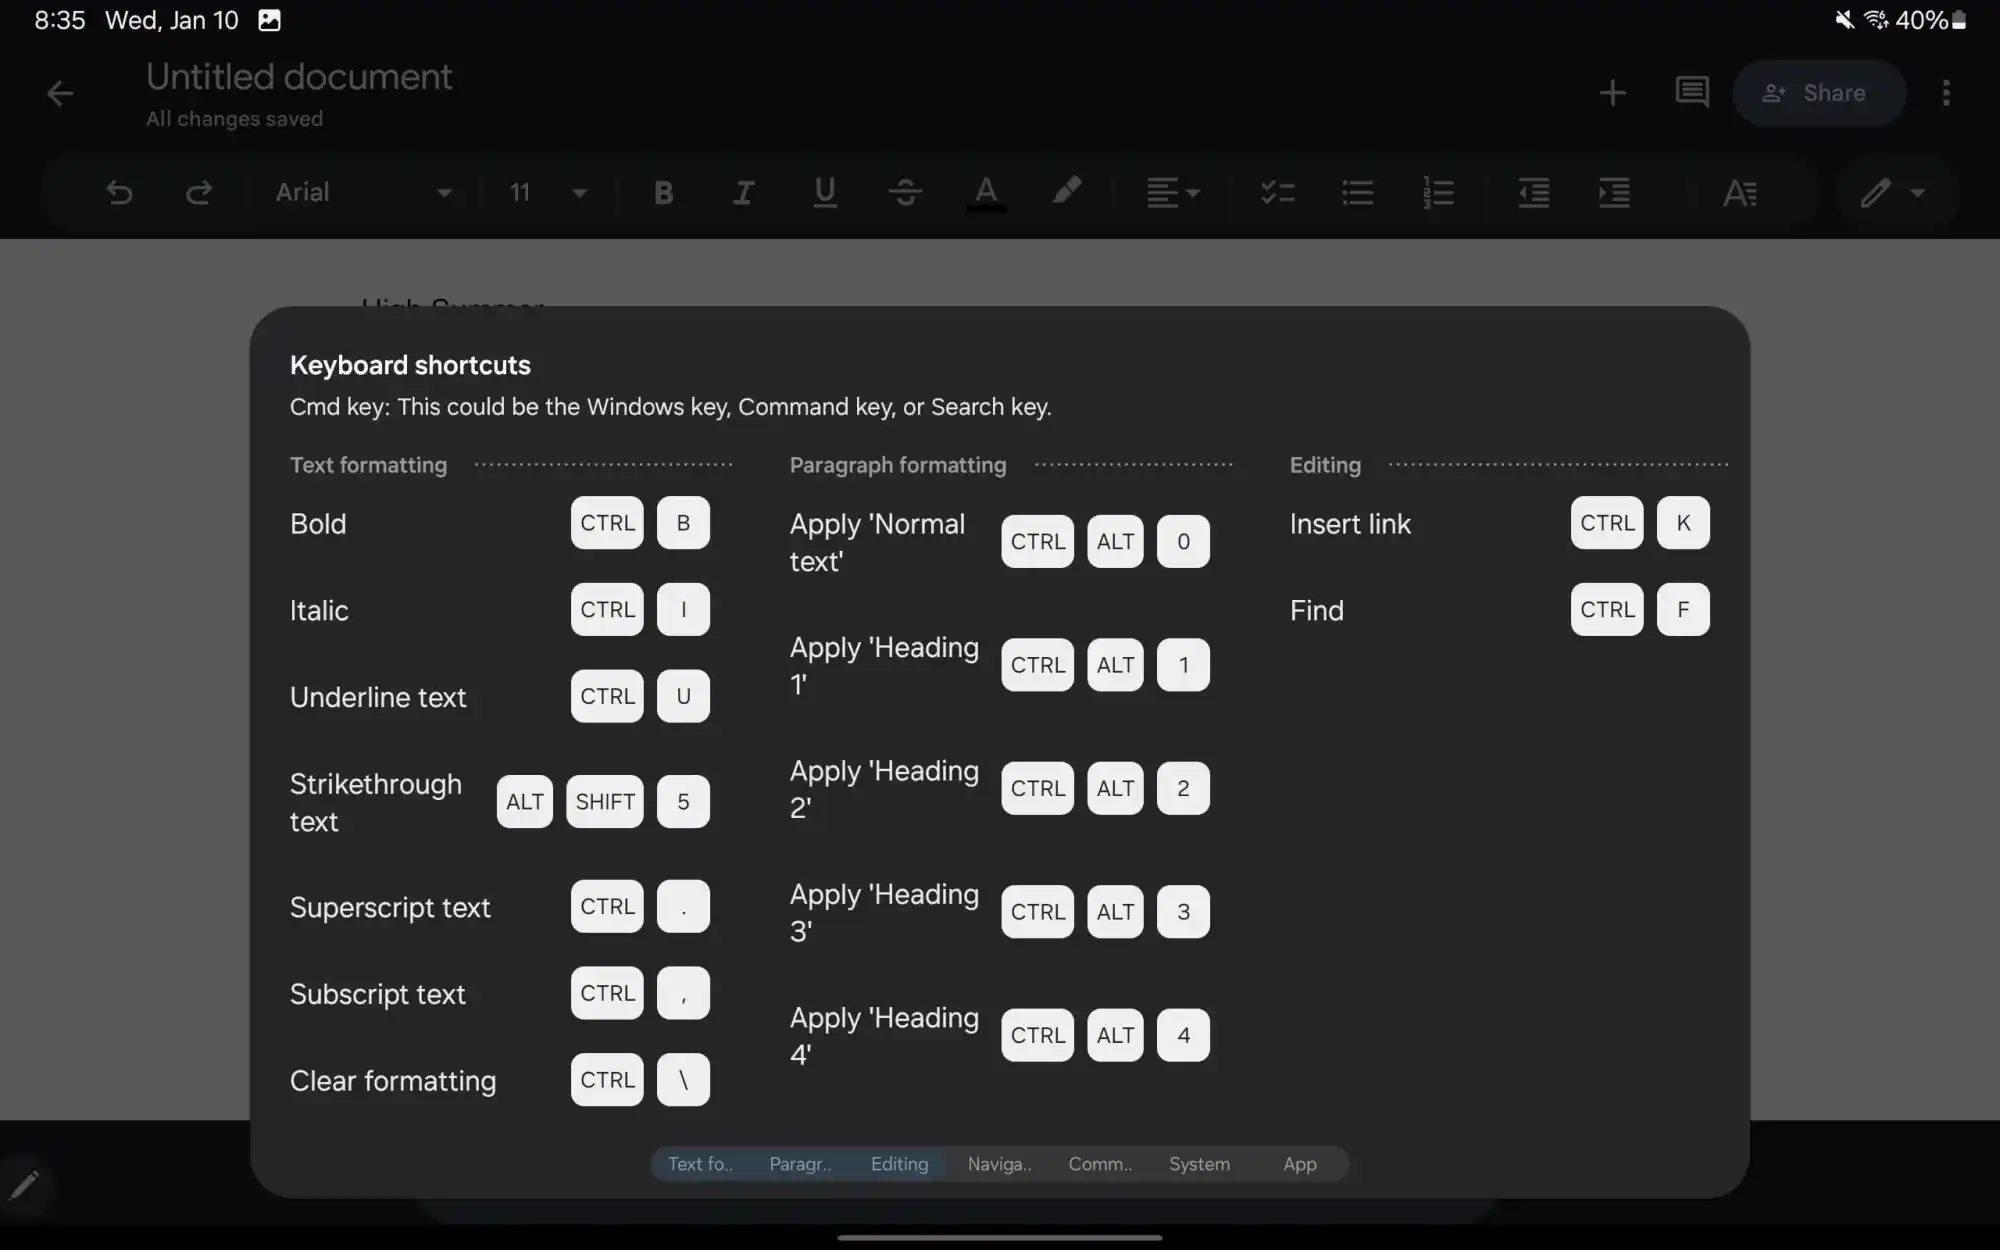Click the SHIFT key in Strikethrough row

605,802
